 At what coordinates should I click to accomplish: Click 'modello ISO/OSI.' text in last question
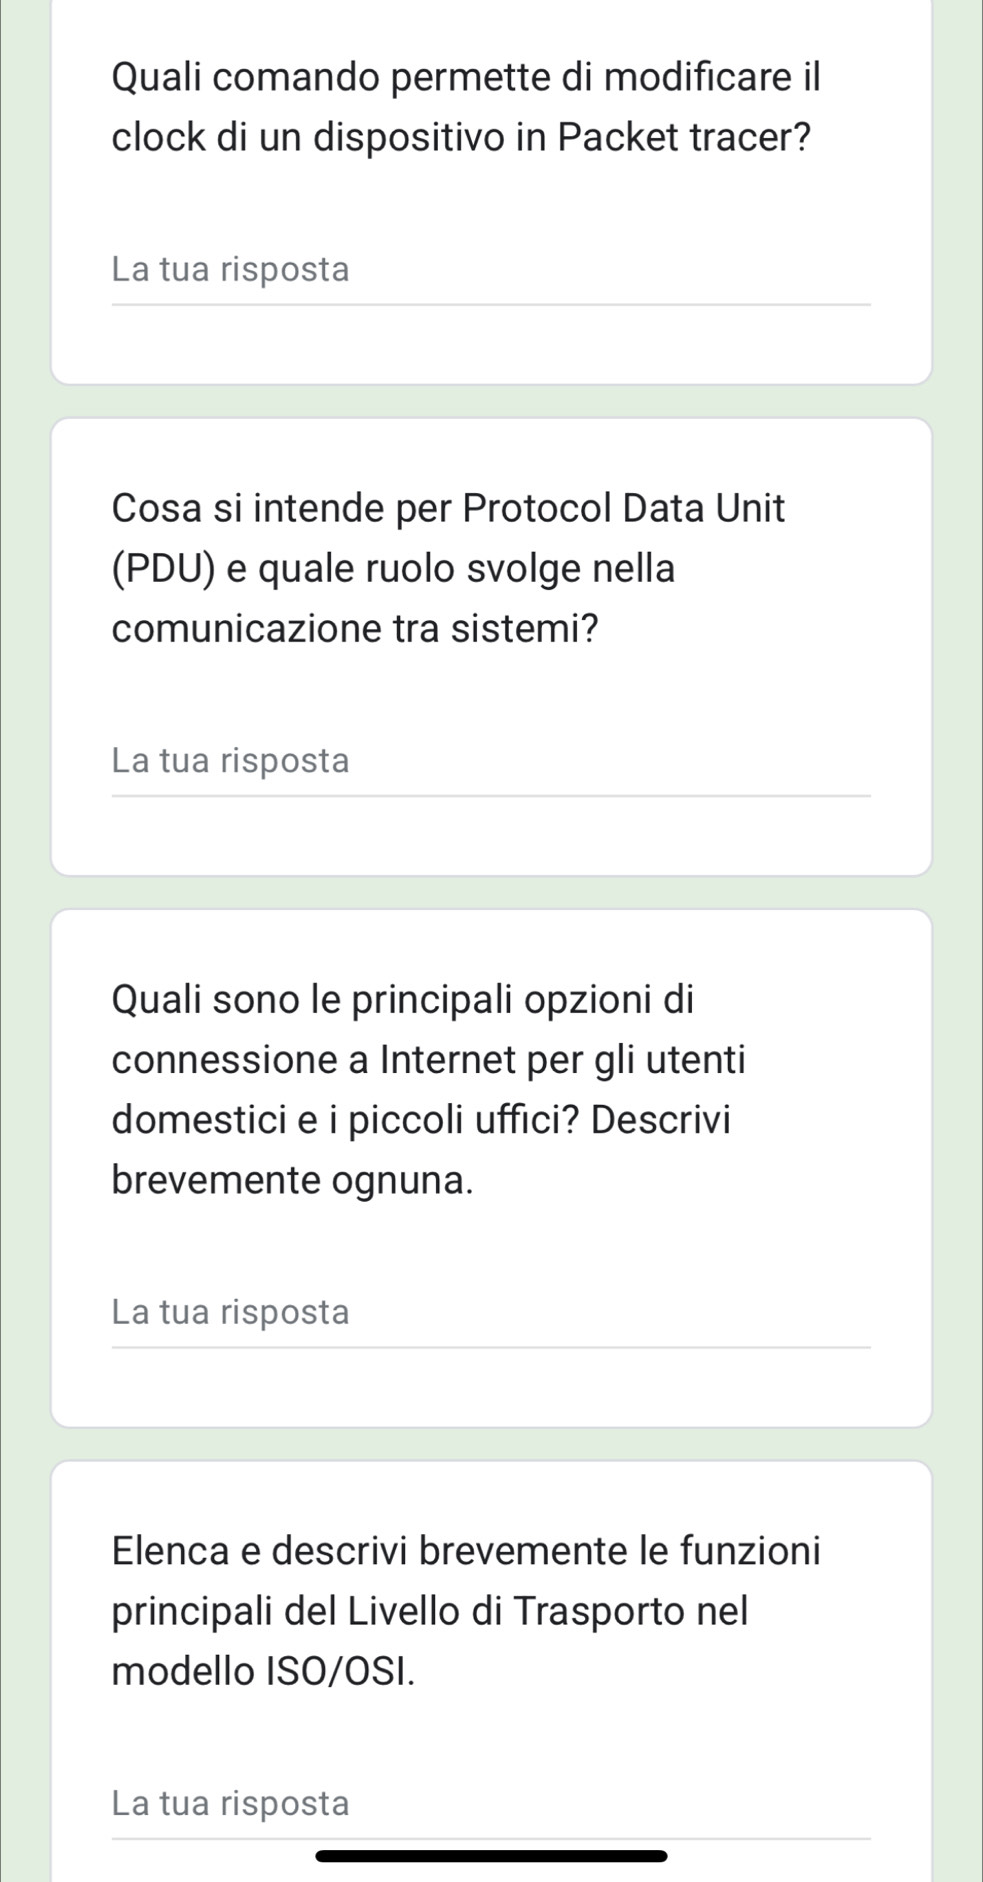click(263, 1671)
